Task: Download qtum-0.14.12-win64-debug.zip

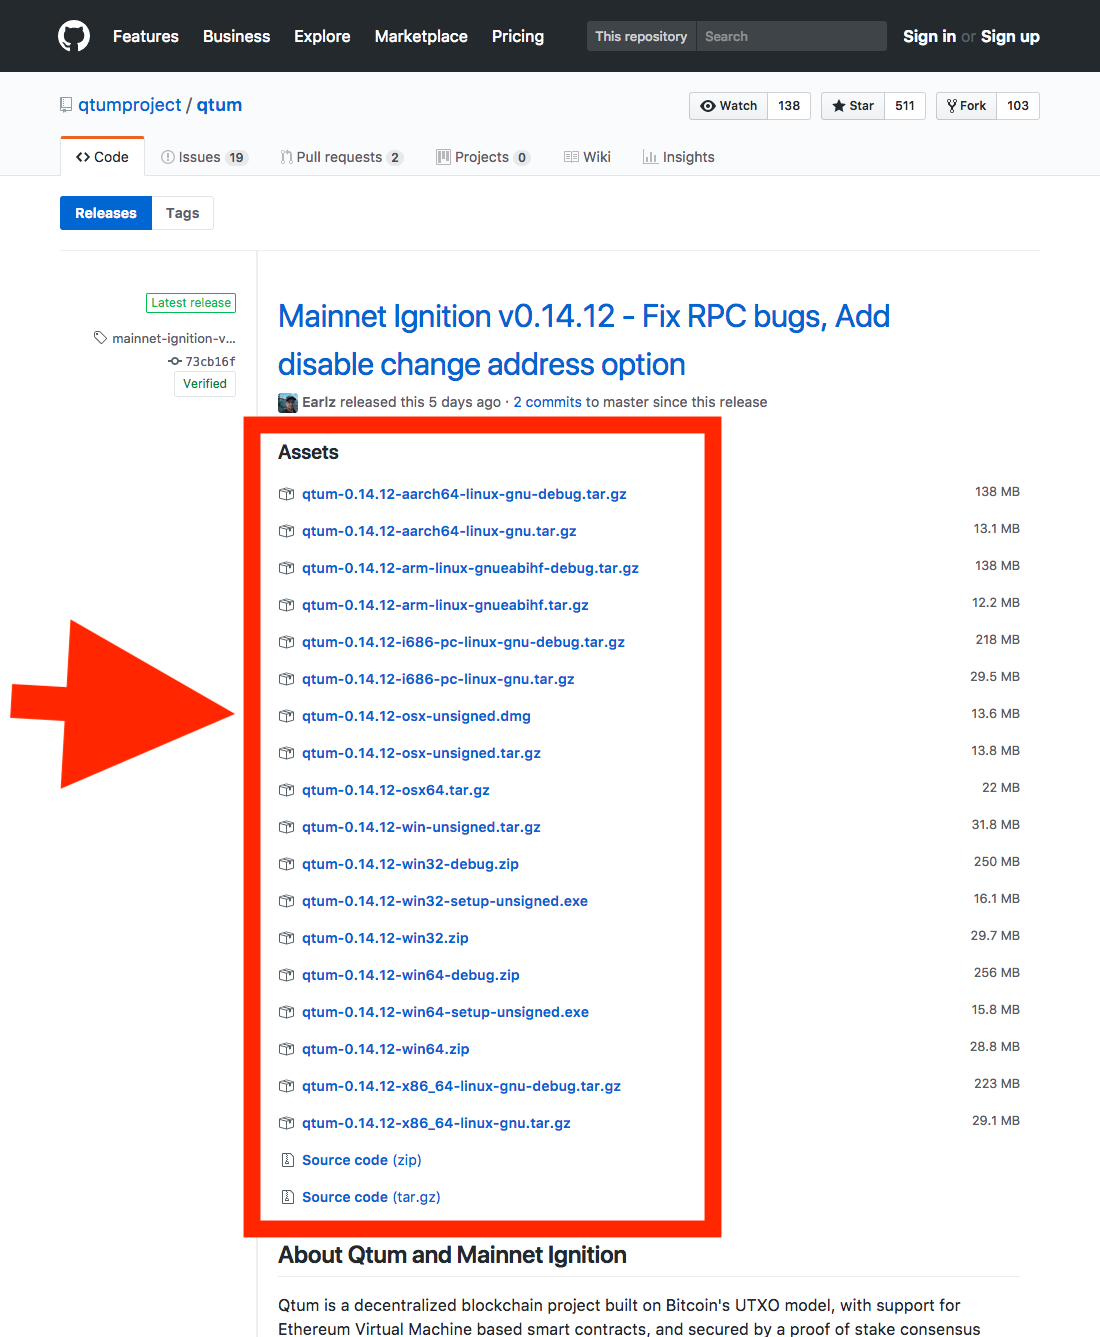Action: [x=411, y=975]
